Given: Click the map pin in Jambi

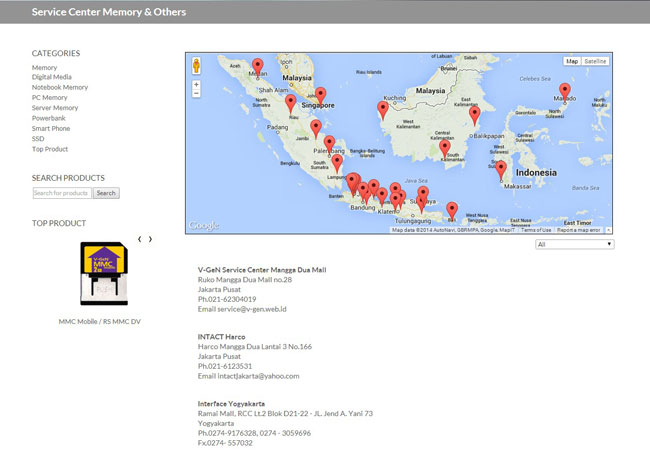Looking at the screenshot, I should point(316,129).
